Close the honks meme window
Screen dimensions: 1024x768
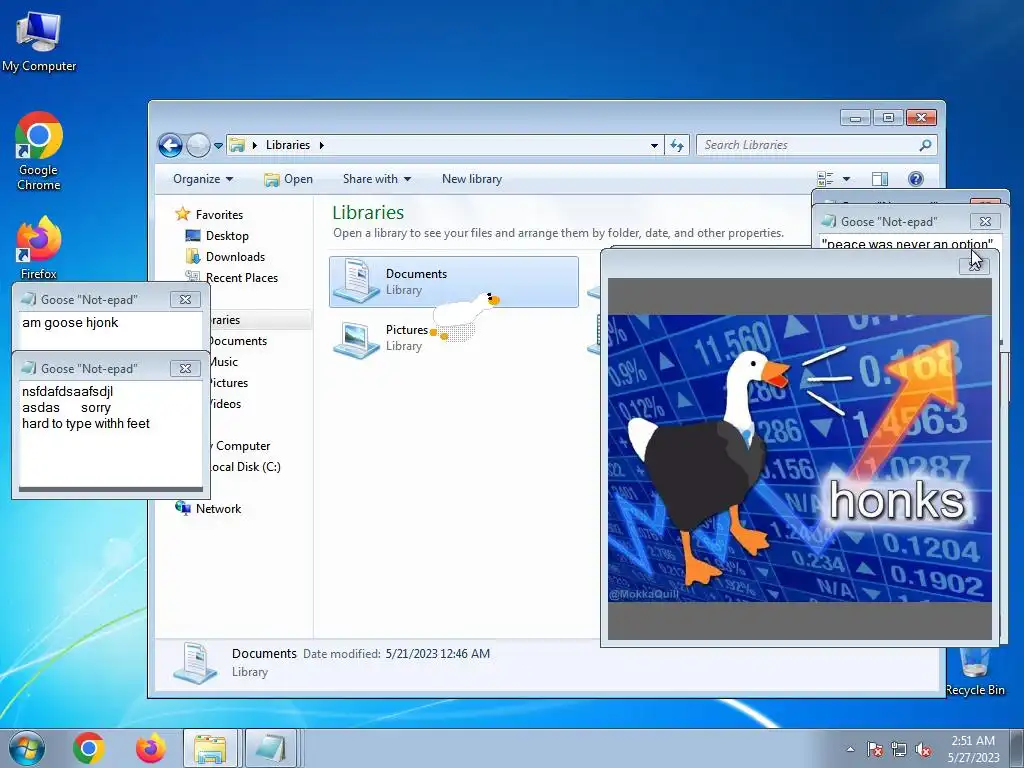click(974, 265)
